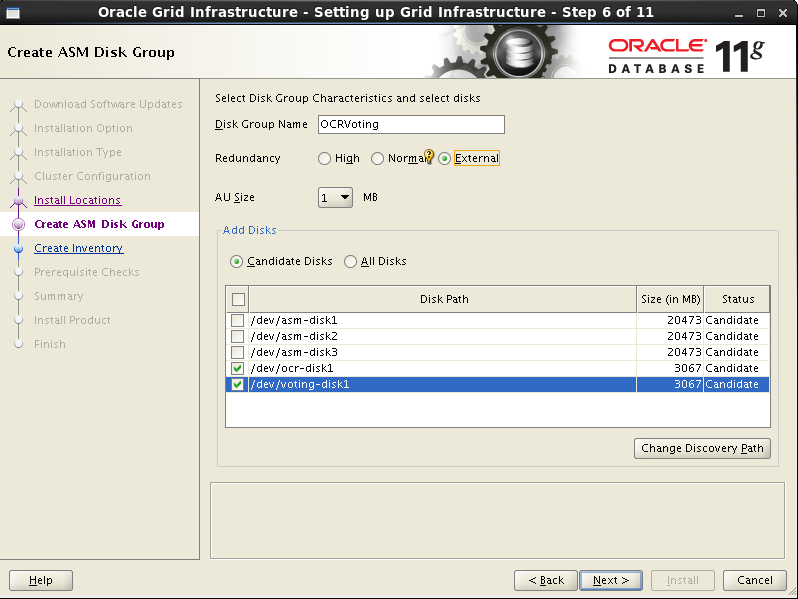The height and width of the screenshot is (599, 798).
Task: Check the /dev/asm-disk3 checkbox
Action: coord(237,352)
